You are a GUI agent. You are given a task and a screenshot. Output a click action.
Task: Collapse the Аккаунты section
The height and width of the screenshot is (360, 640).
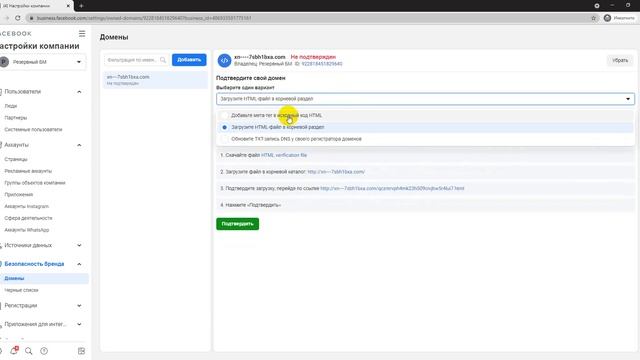[x=79, y=145]
